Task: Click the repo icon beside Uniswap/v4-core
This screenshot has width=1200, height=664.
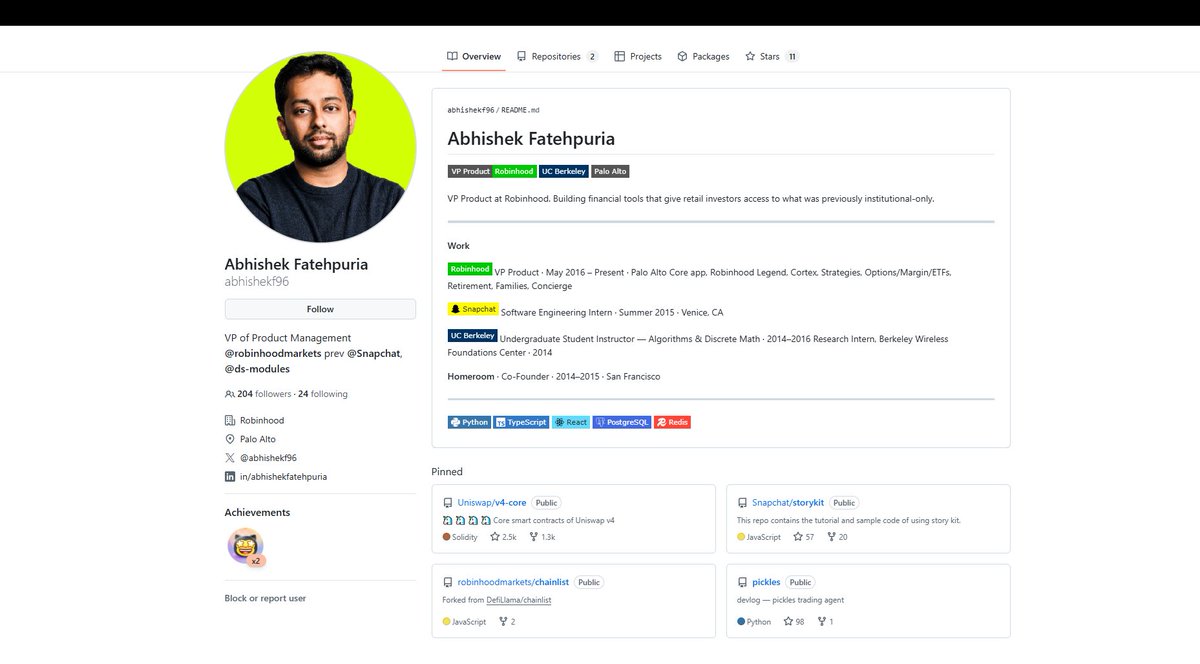Action: [447, 503]
